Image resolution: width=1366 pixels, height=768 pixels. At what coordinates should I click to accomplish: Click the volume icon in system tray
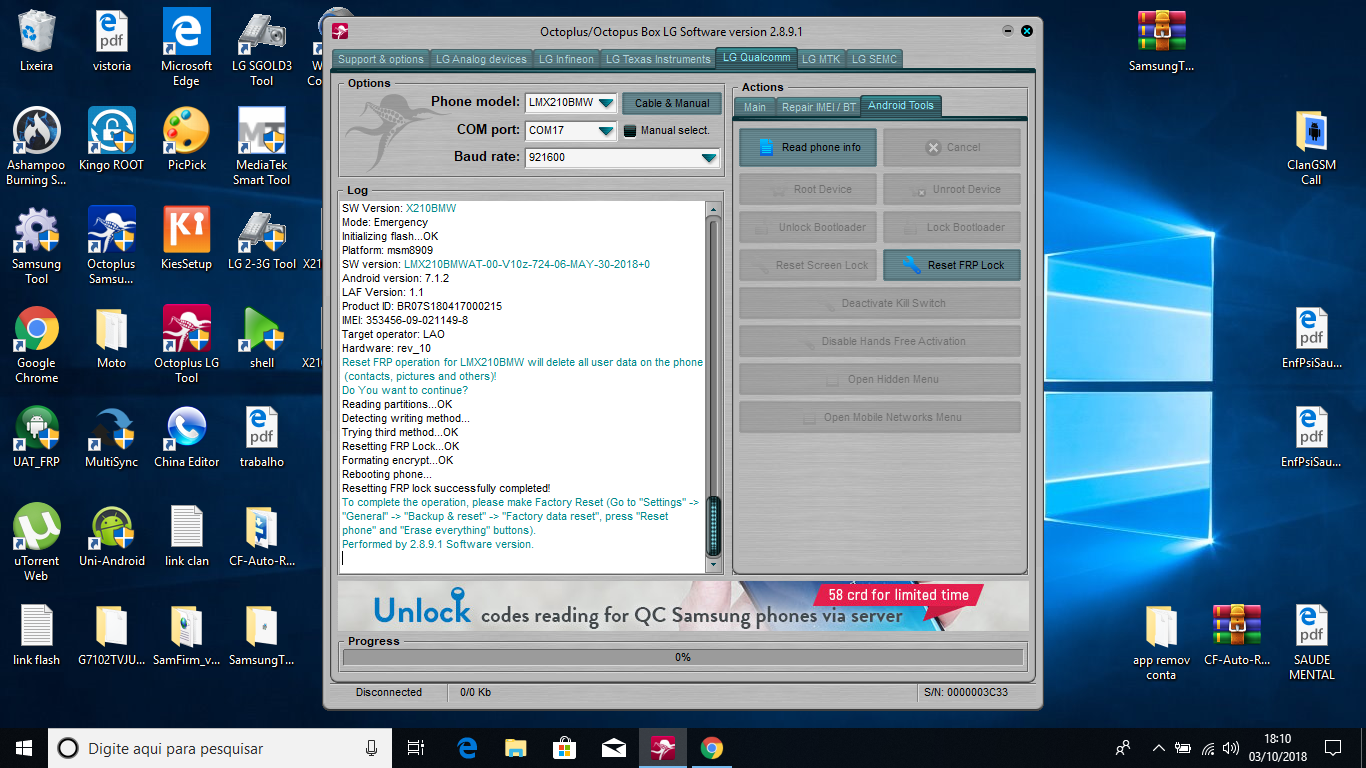[1231, 748]
